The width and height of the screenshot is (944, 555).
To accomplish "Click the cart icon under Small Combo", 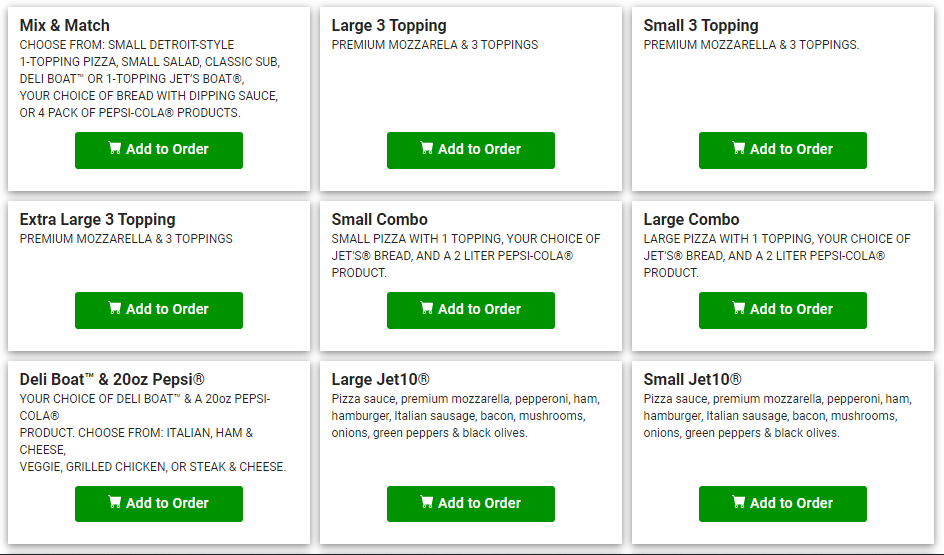I will (x=427, y=308).
